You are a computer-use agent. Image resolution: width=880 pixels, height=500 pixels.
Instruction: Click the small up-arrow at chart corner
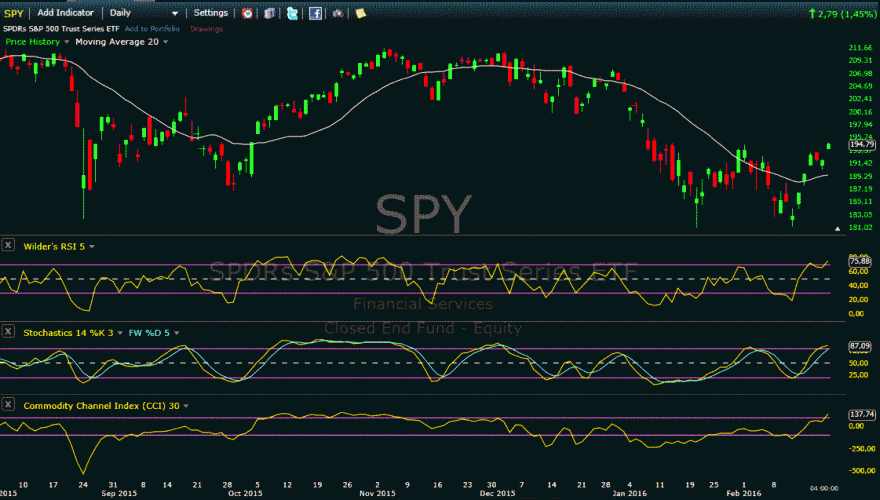pyautogui.click(x=837, y=229)
